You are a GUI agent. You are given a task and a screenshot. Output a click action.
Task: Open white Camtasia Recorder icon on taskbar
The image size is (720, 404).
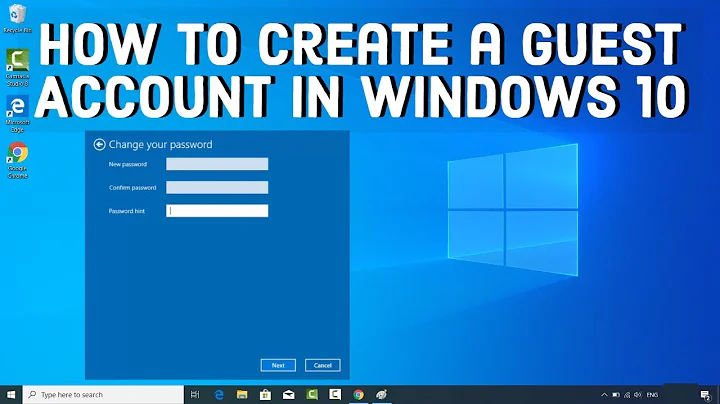click(x=335, y=395)
